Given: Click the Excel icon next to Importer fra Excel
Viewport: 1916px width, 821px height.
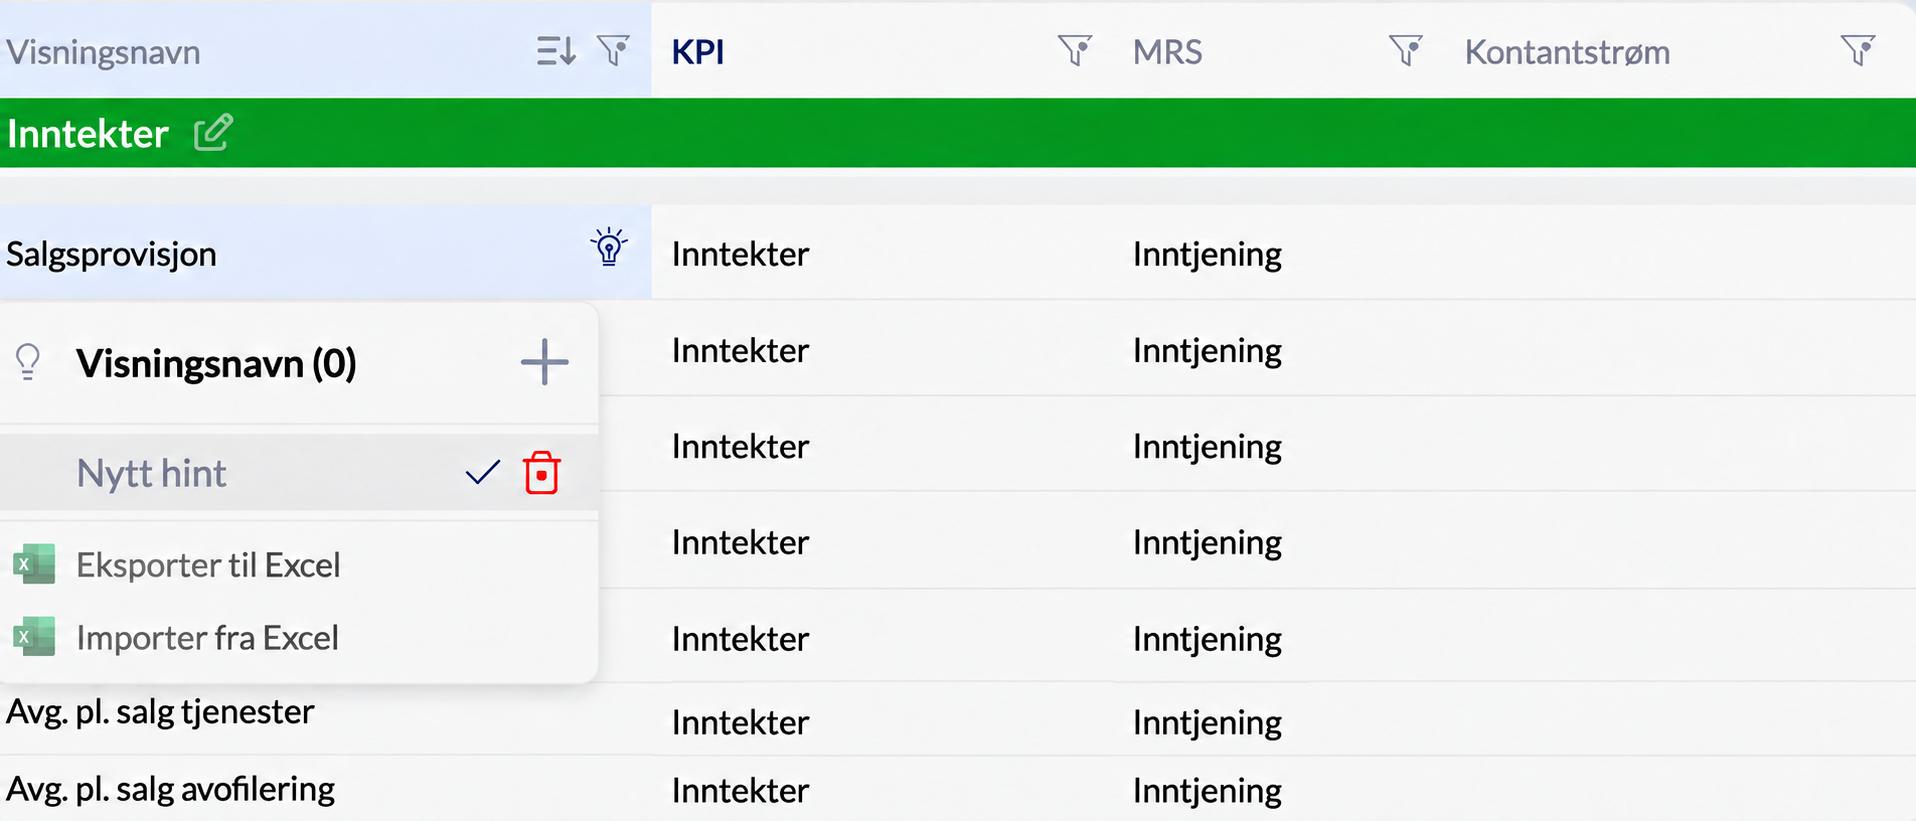Looking at the screenshot, I should (x=34, y=637).
